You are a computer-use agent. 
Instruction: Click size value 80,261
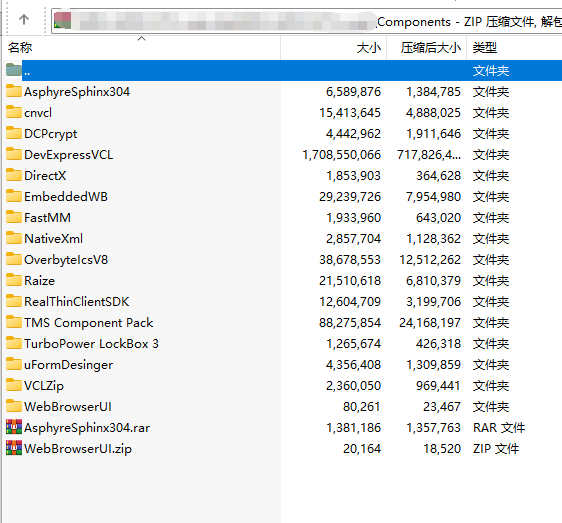[362, 407]
